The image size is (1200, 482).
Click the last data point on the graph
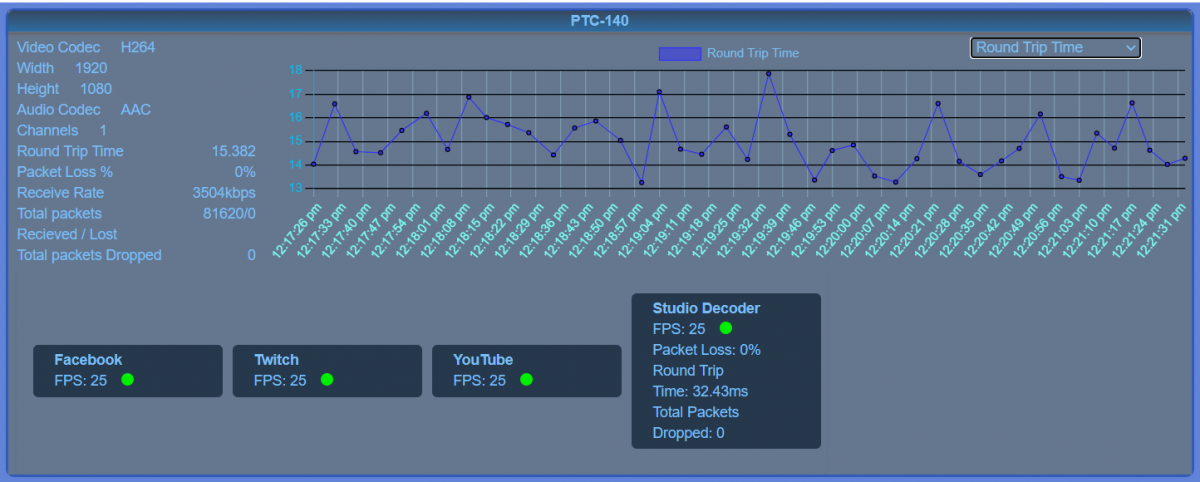pyautogui.click(x=1184, y=158)
